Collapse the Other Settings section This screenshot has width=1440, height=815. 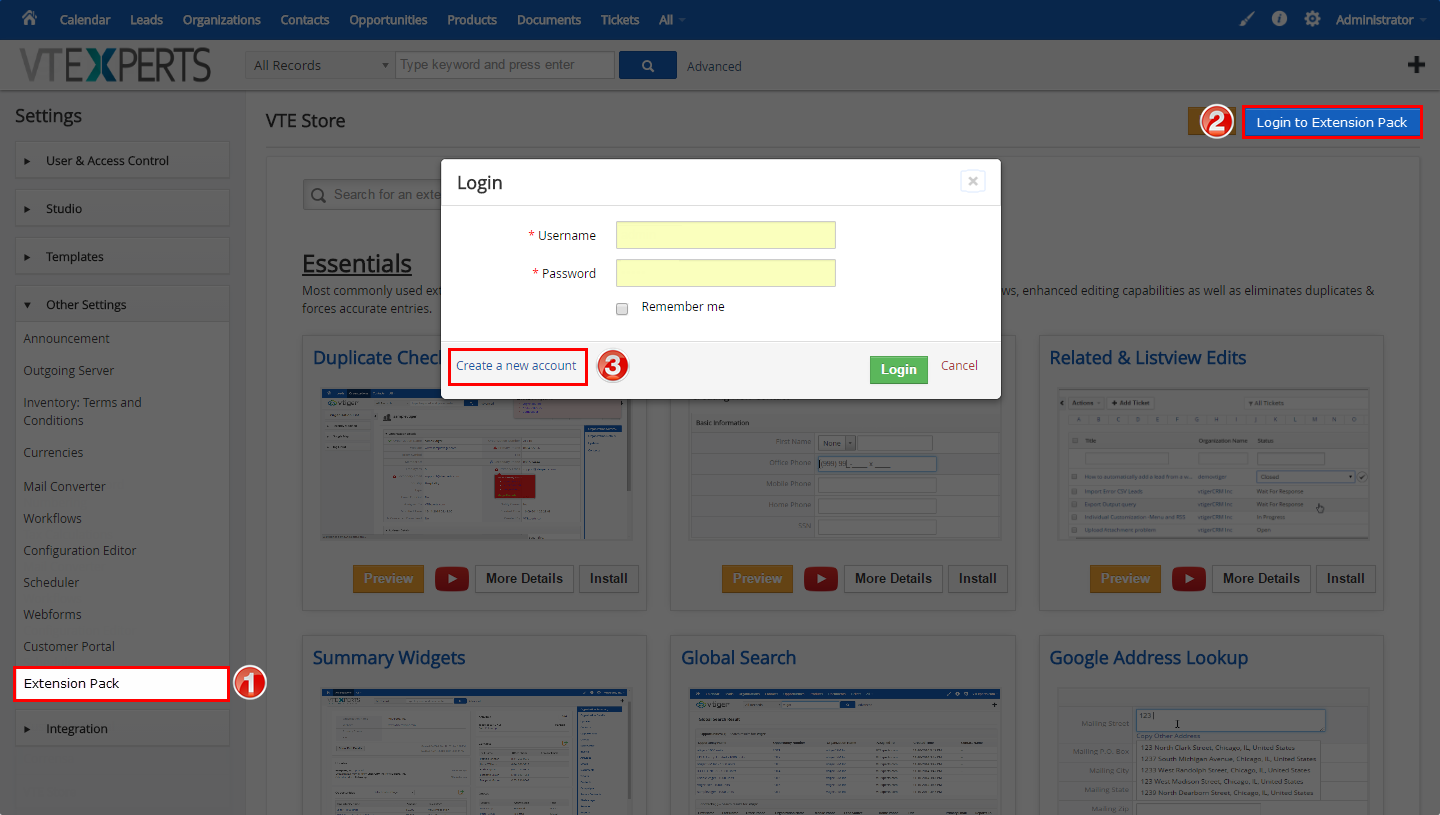(122, 304)
